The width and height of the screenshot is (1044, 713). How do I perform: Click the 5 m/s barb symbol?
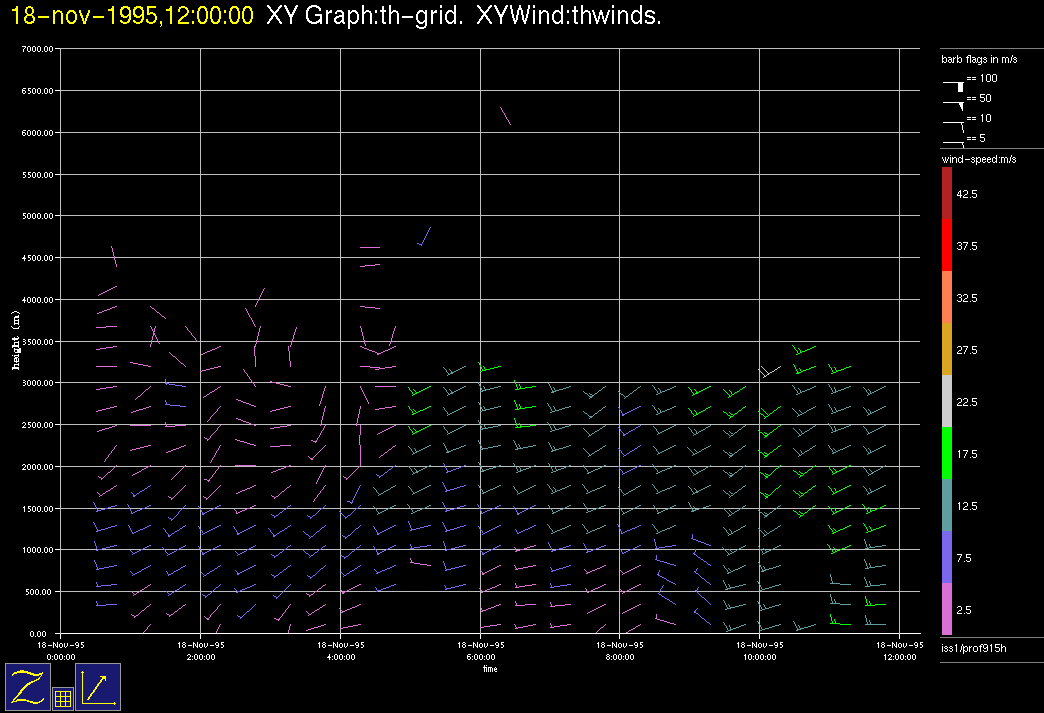[955, 143]
